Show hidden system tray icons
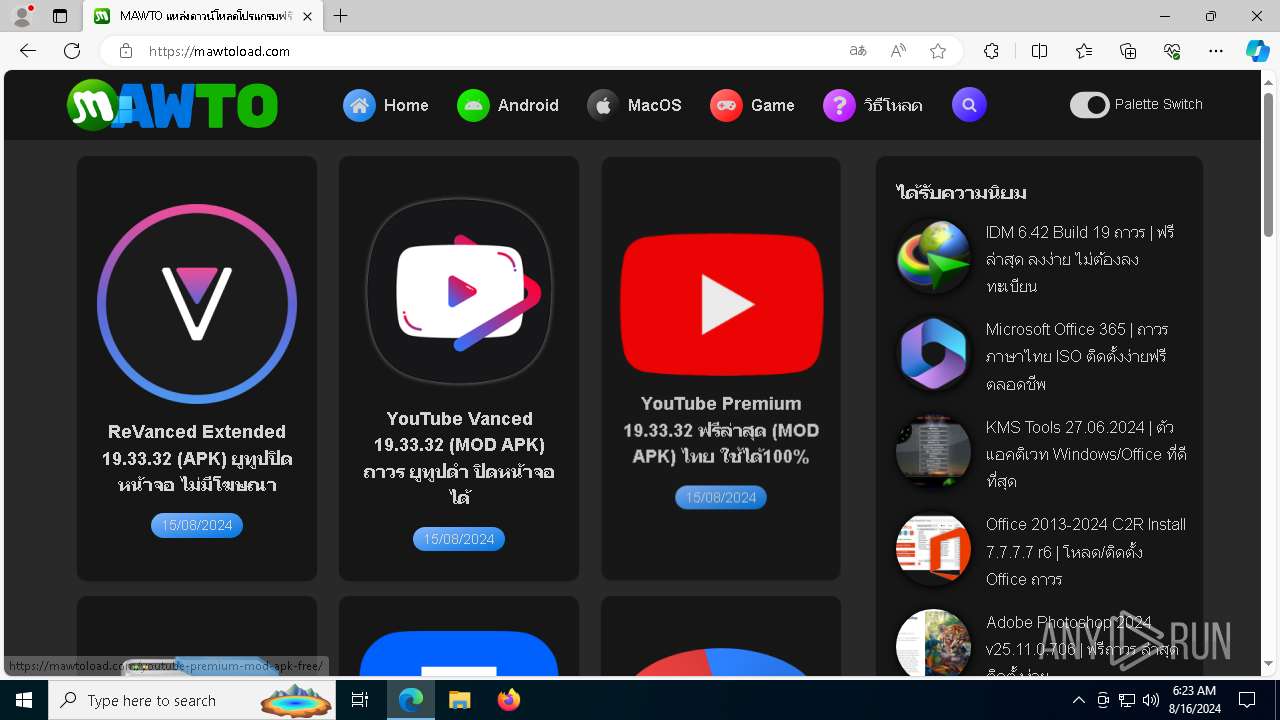 [1078, 700]
